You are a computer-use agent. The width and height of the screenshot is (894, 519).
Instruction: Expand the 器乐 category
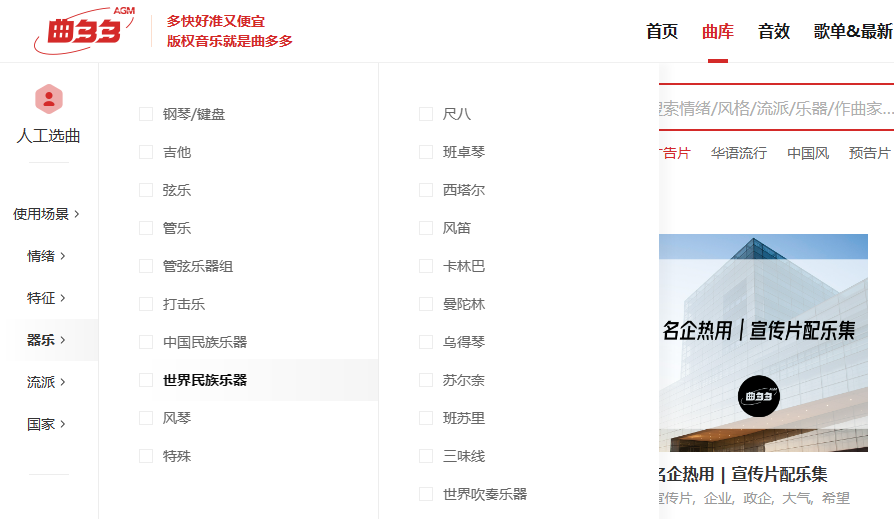pos(46,340)
